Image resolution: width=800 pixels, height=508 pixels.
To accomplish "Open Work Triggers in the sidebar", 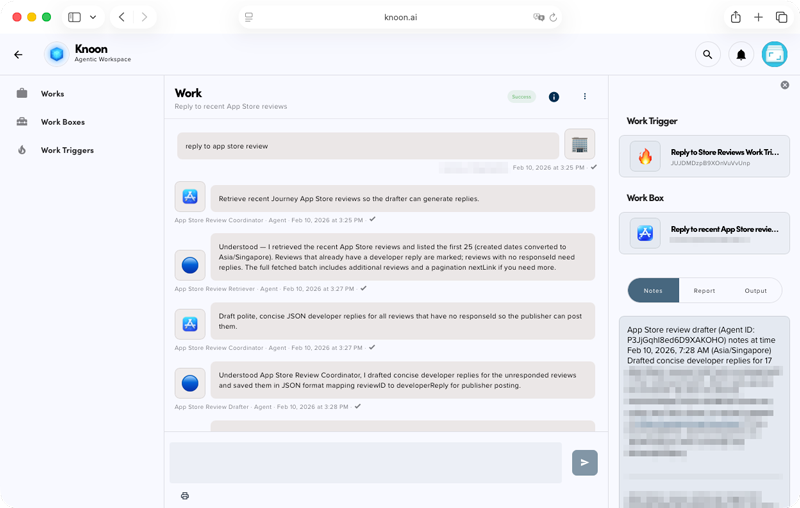I will pyautogui.click(x=67, y=150).
